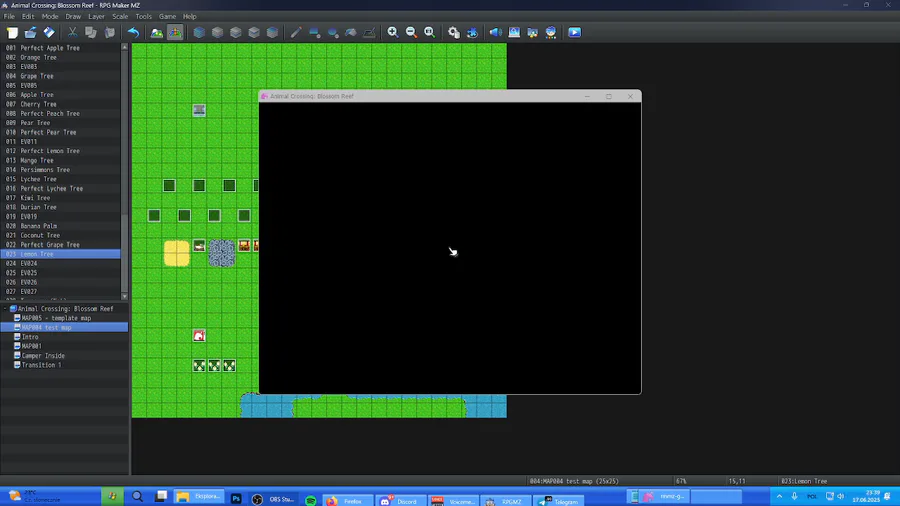The width and height of the screenshot is (900, 506).
Task: Select the Automatic layer icon
Action: (199, 33)
